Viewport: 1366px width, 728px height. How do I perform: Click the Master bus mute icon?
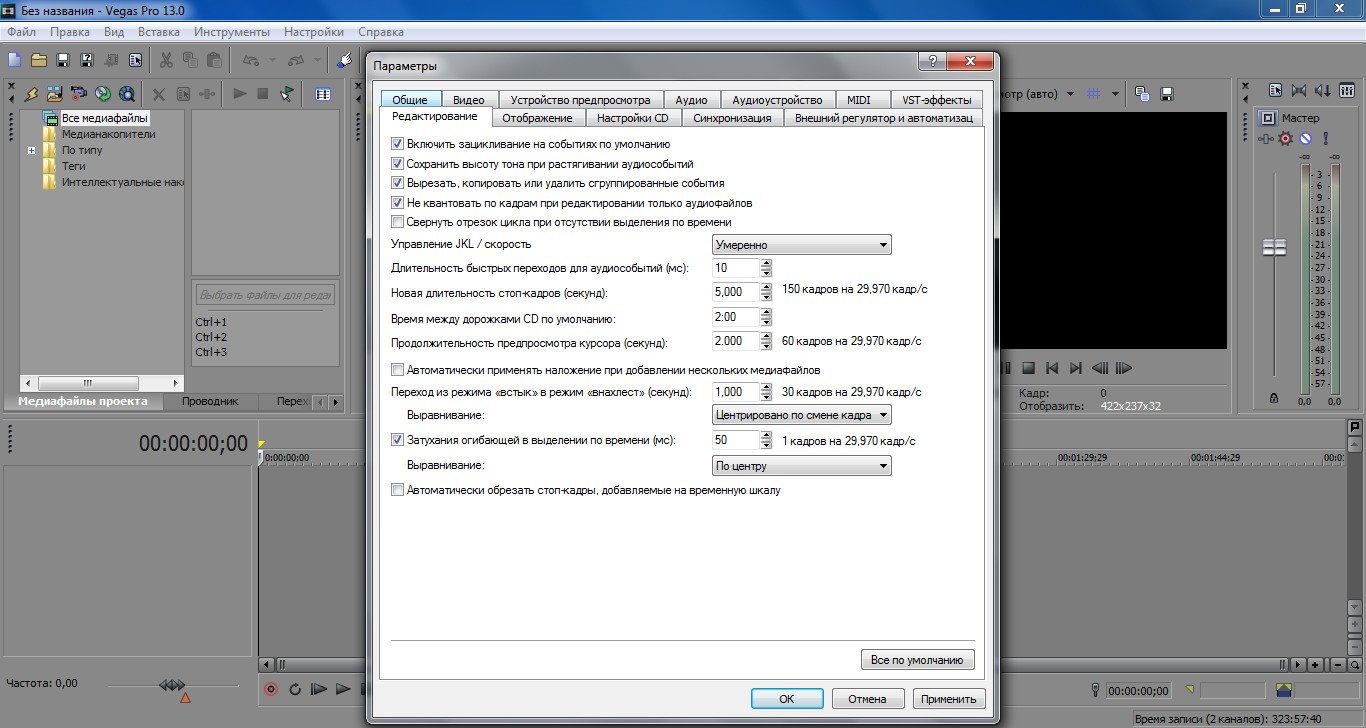1304,138
